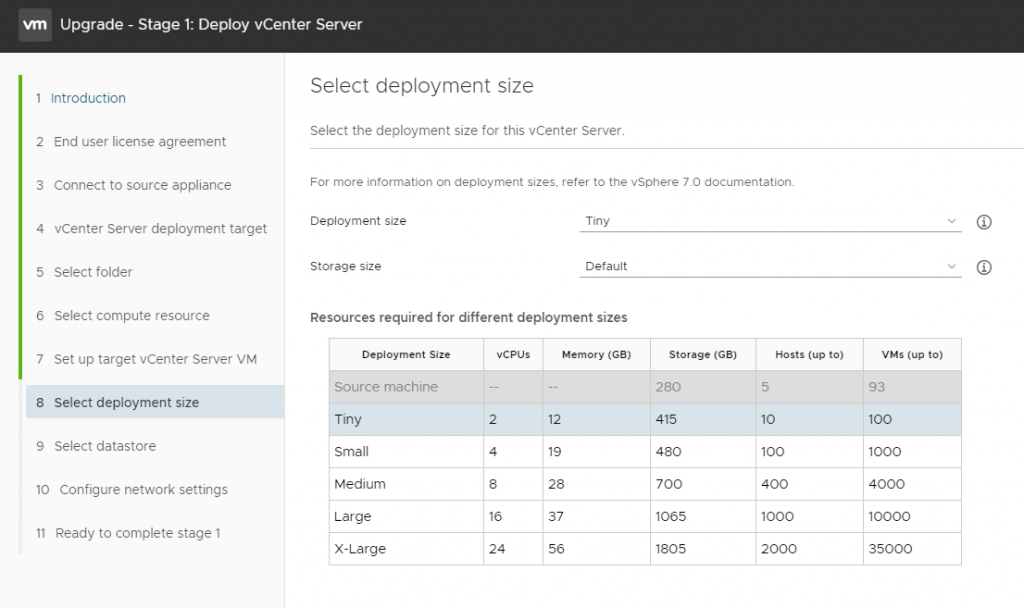Go to step 6 Select compute resource
The image size is (1024, 608).
point(123,315)
